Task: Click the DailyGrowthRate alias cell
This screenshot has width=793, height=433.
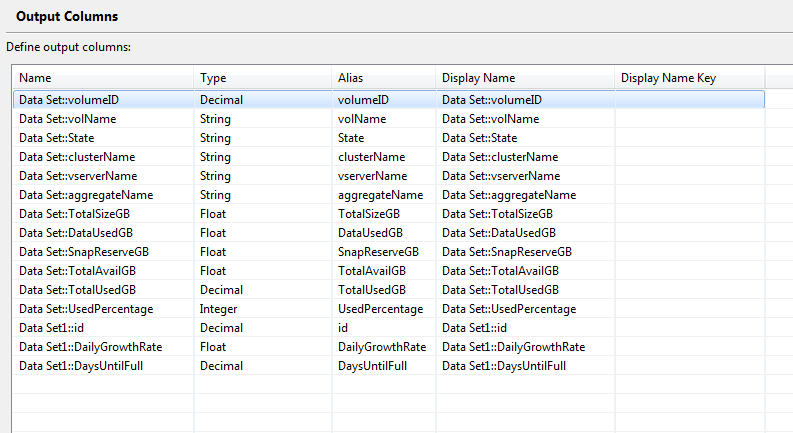Action: click(x=384, y=347)
